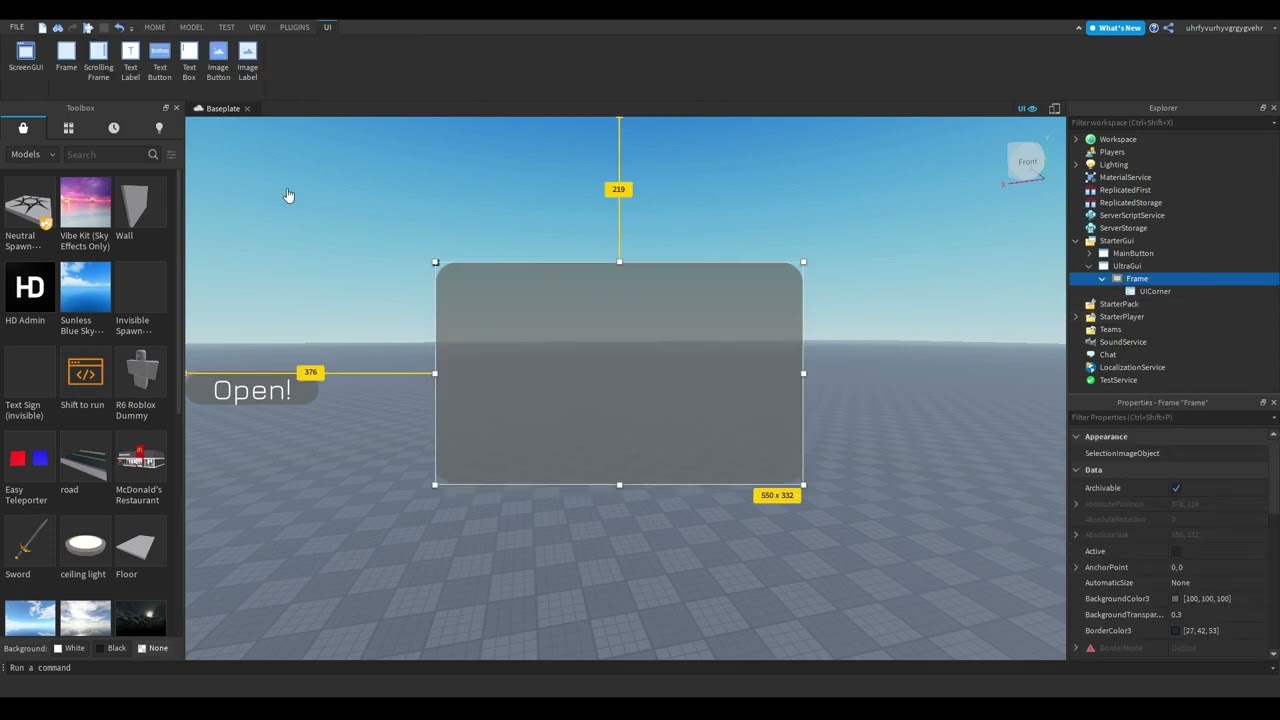Click the new file icon in quick access bar

pyautogui.click(x=42, y=28)
